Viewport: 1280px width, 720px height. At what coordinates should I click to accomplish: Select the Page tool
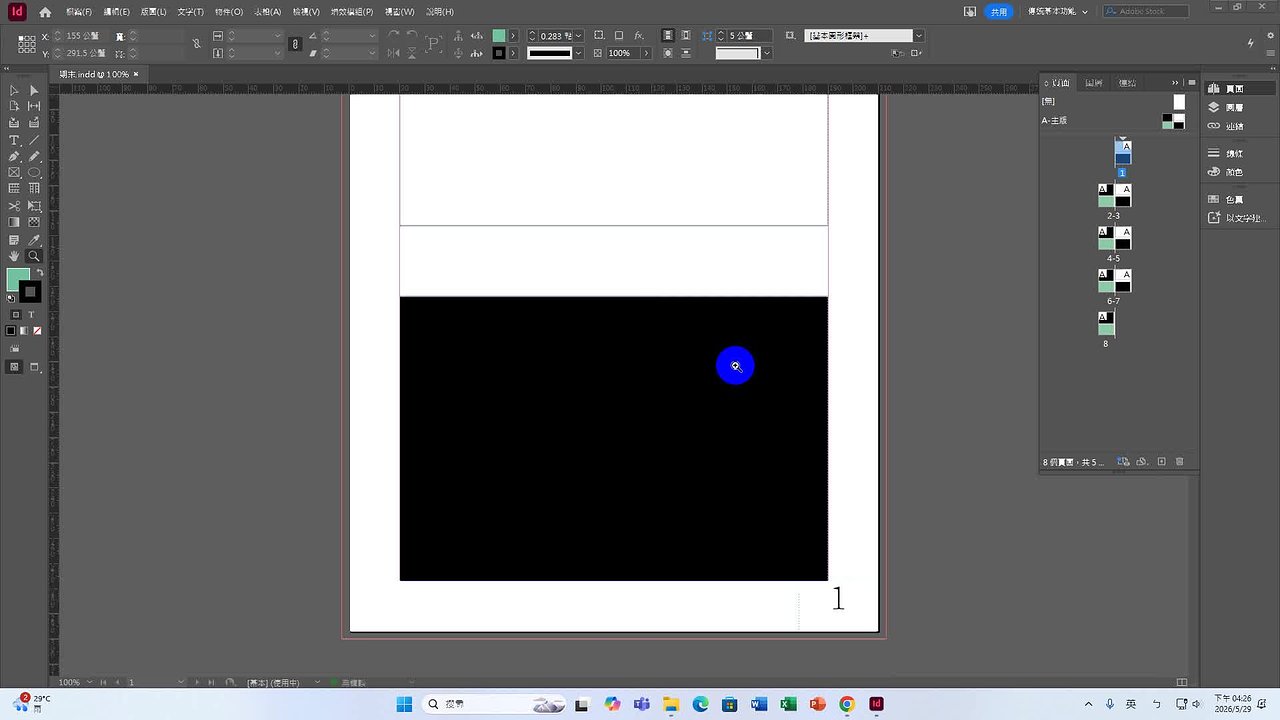[x=14, y=106]
